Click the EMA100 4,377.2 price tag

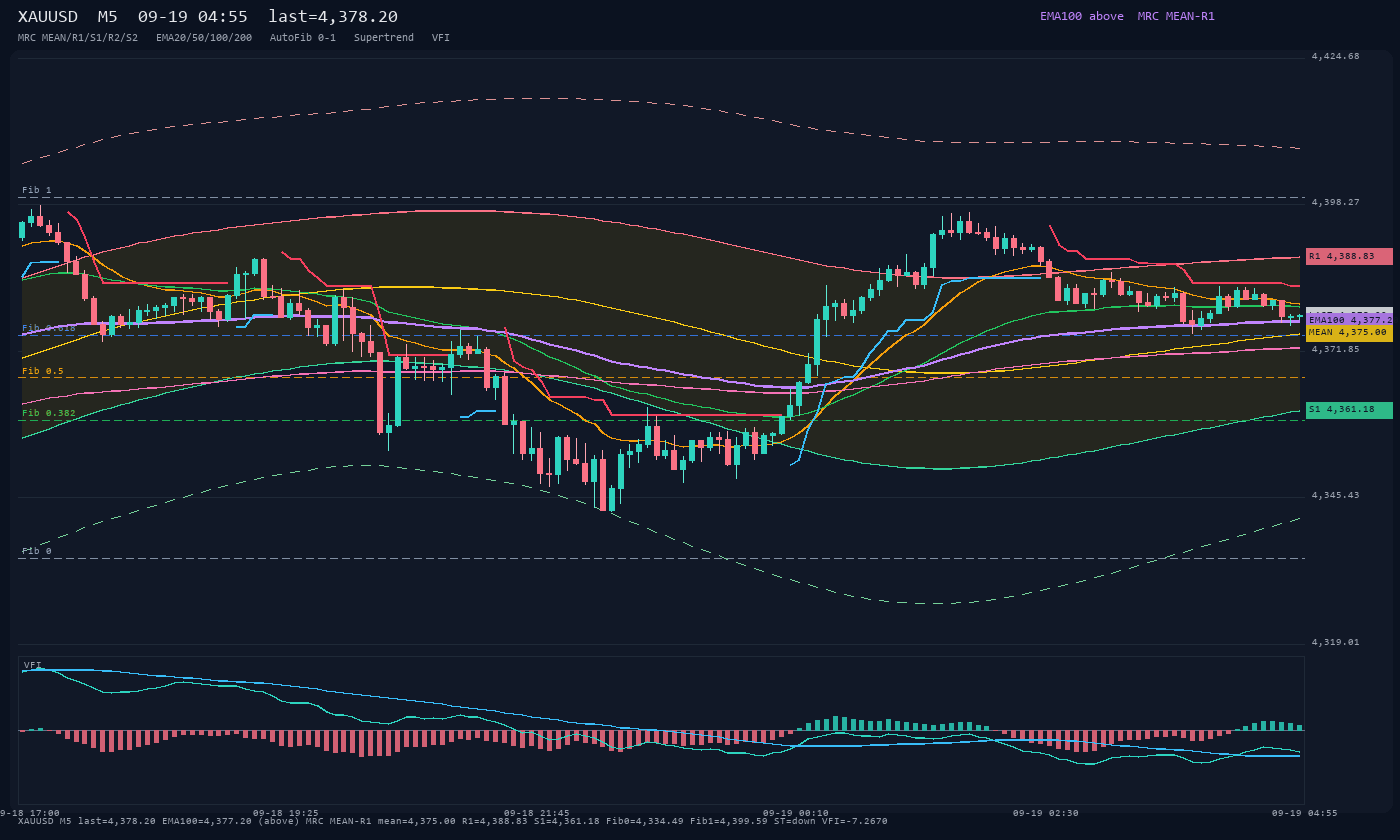[x=1349, y=319]
